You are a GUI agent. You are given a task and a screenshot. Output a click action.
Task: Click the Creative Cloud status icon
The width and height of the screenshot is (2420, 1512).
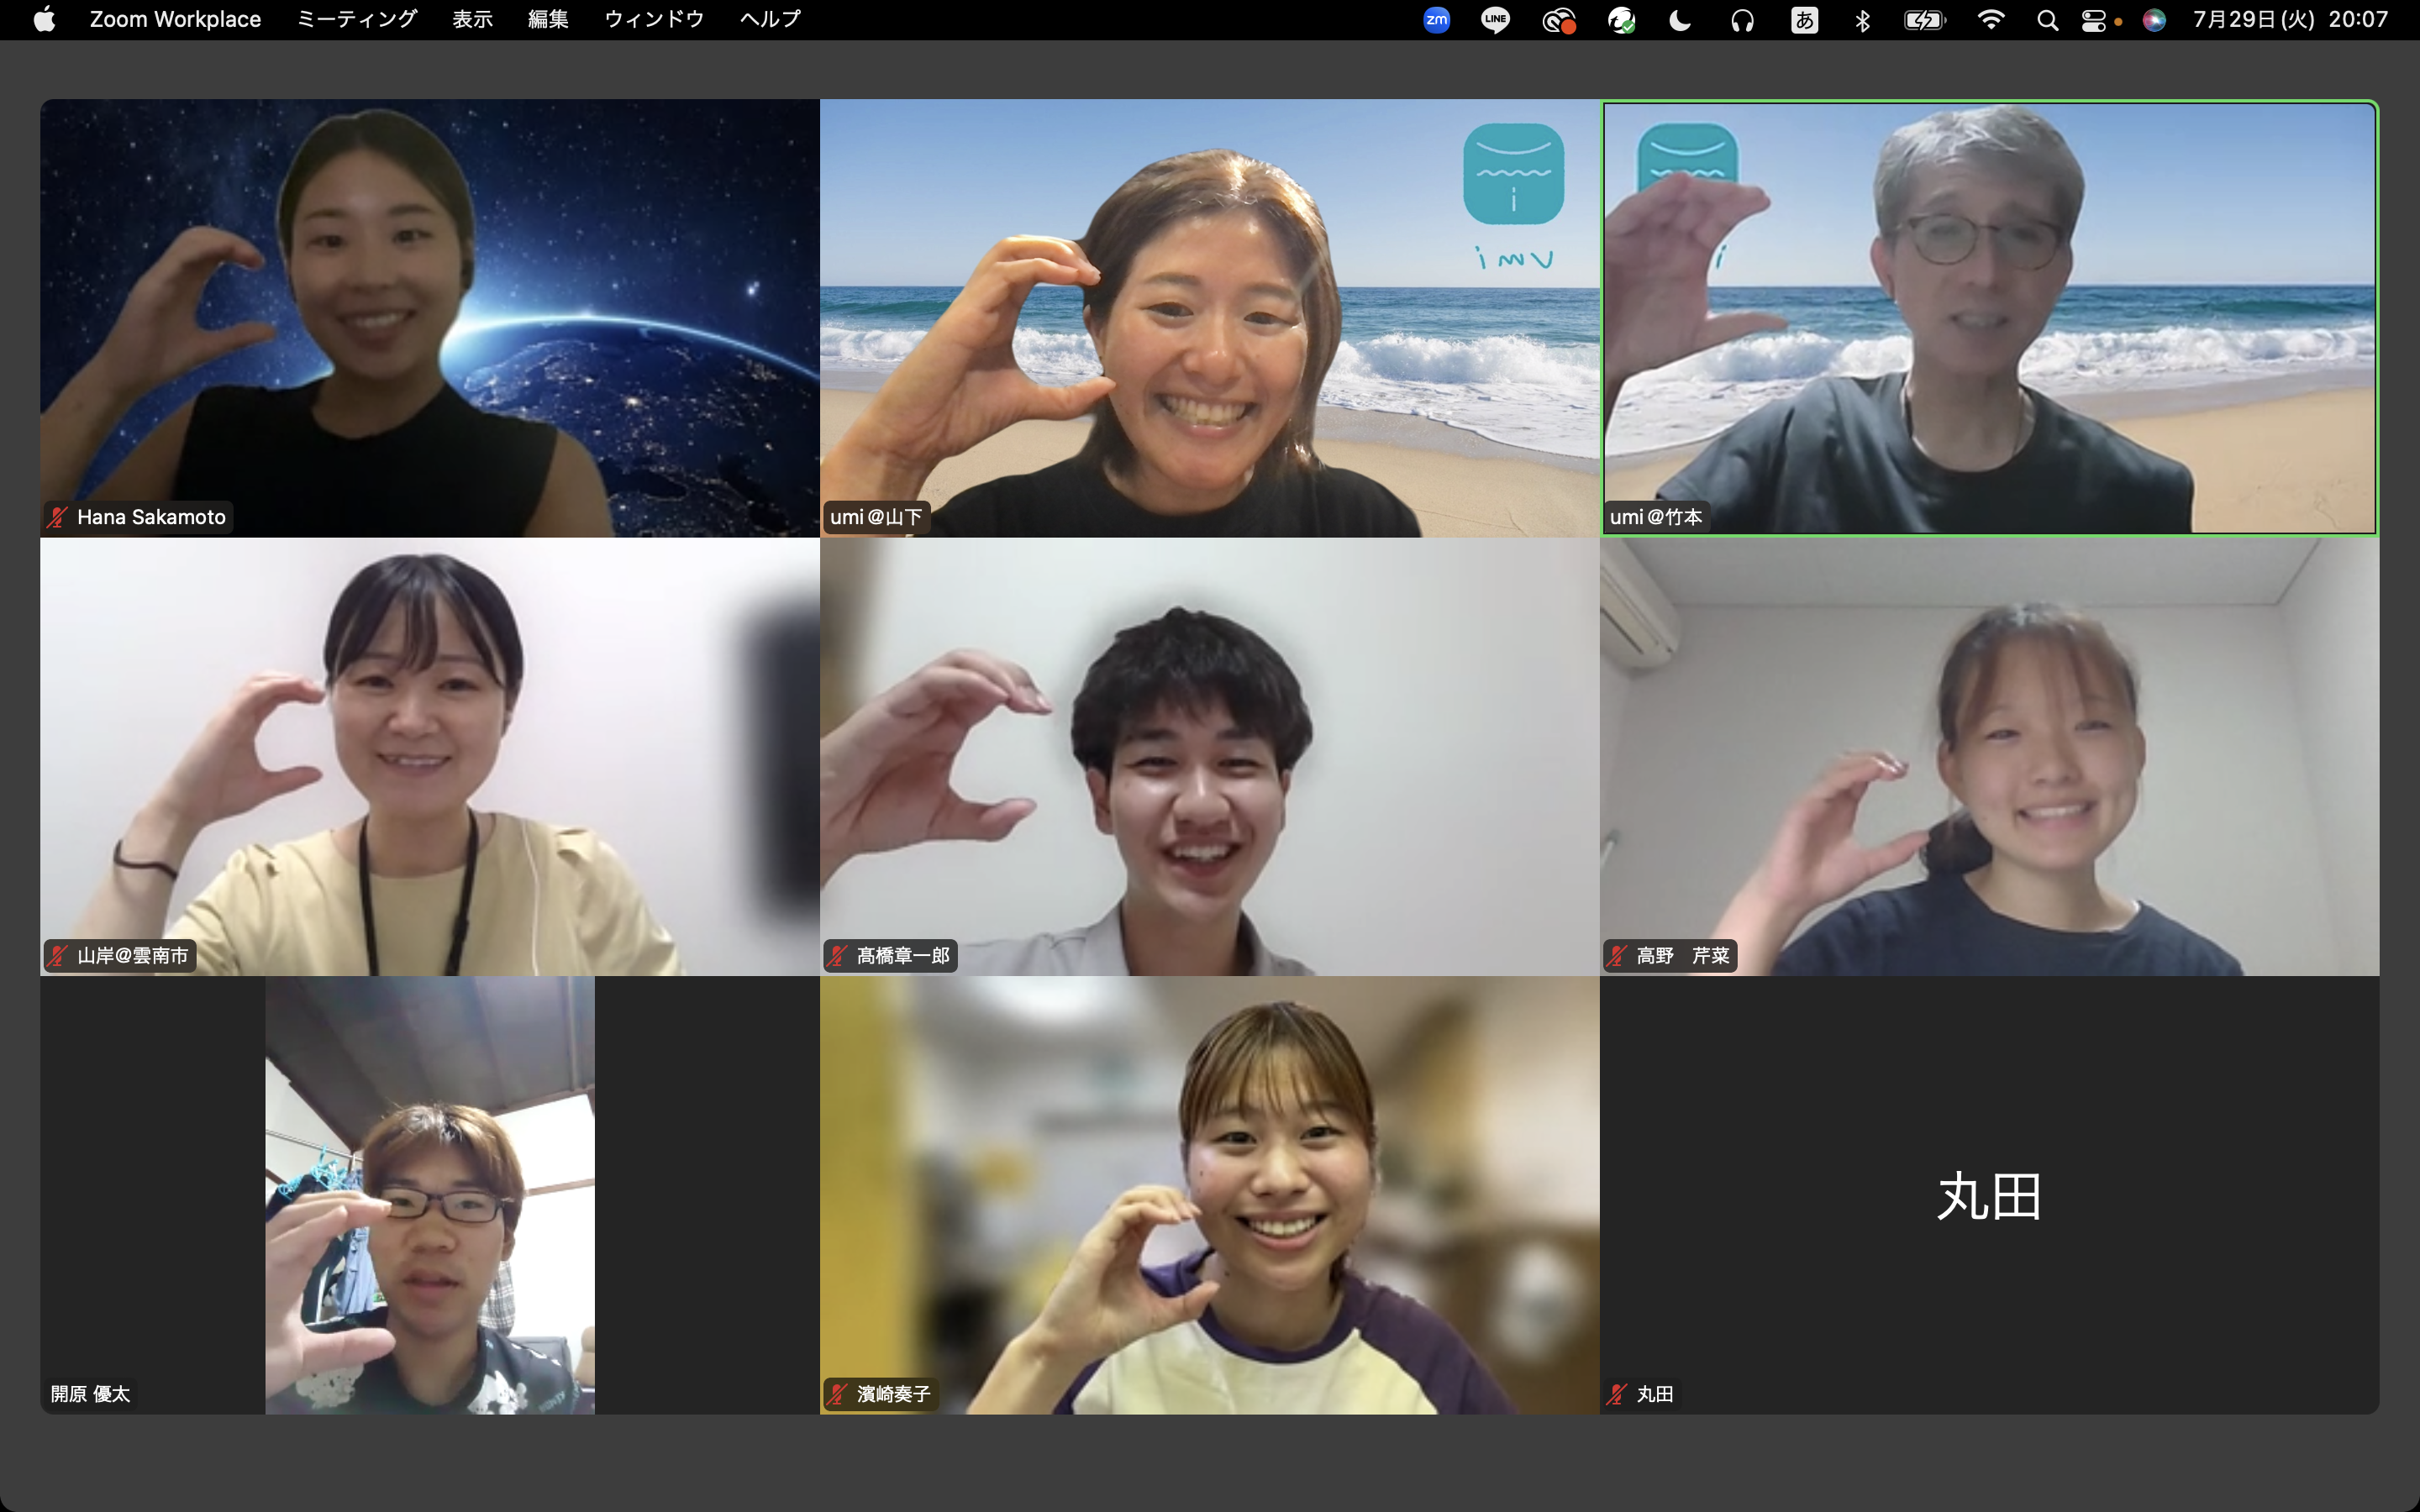1558,20
